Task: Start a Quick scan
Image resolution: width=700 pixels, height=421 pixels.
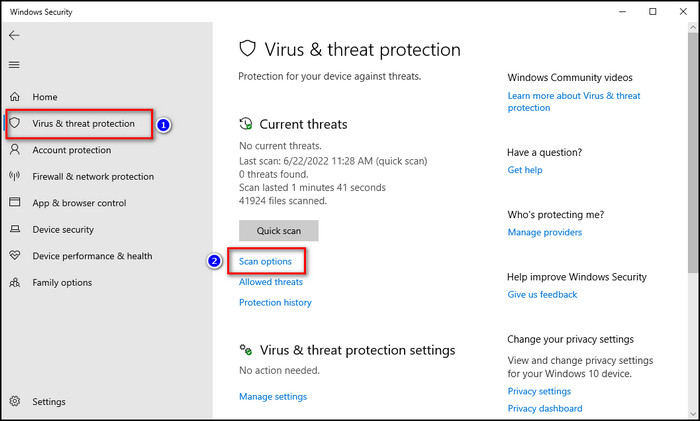Action: tap(279, 230)
